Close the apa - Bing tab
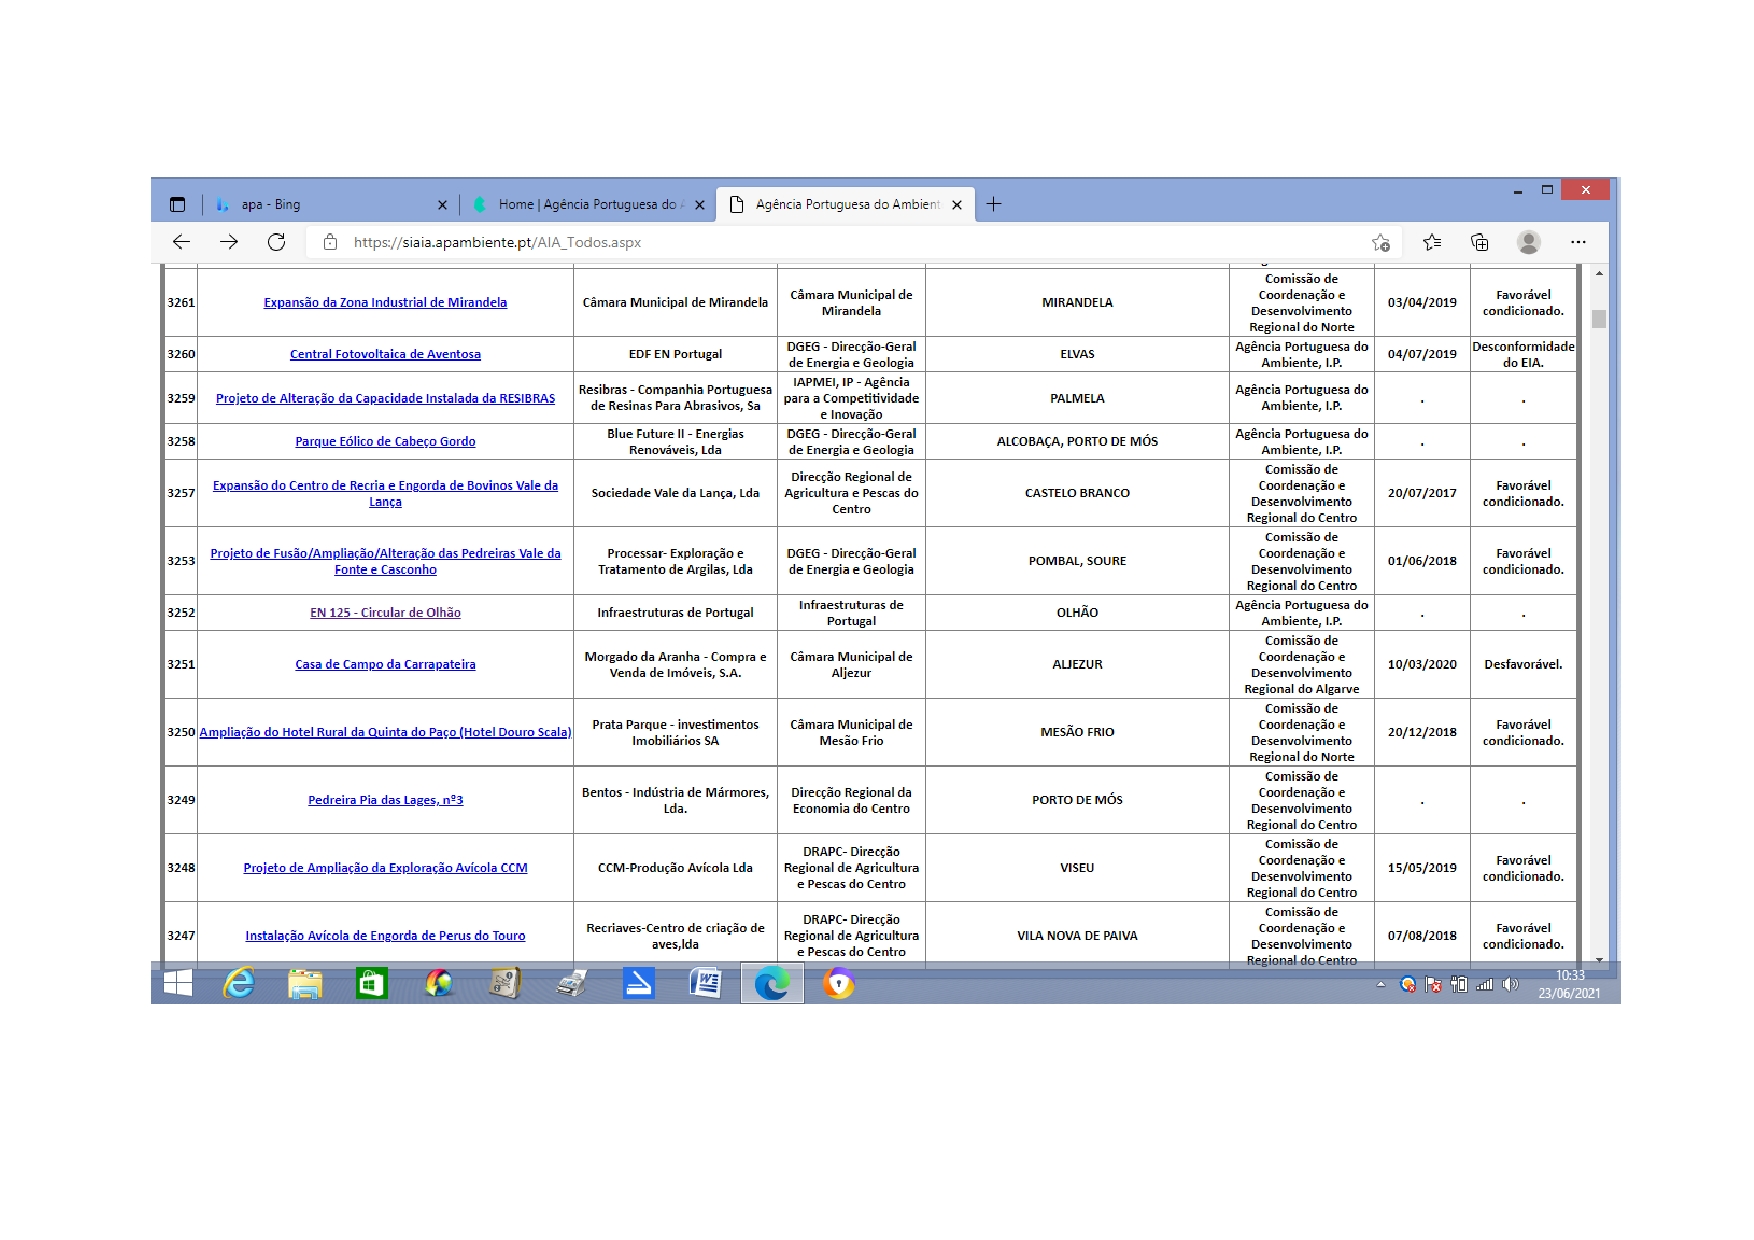 442,205
